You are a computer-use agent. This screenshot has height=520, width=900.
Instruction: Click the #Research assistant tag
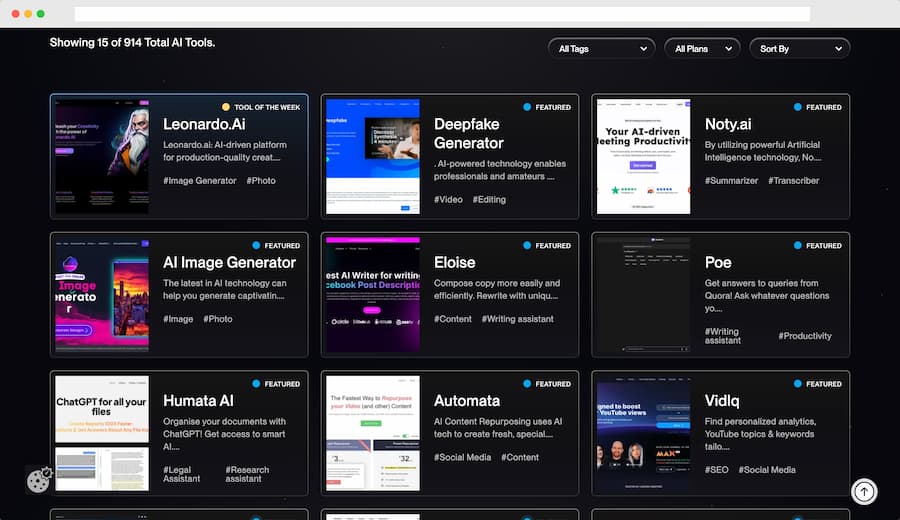pos(247,474)
